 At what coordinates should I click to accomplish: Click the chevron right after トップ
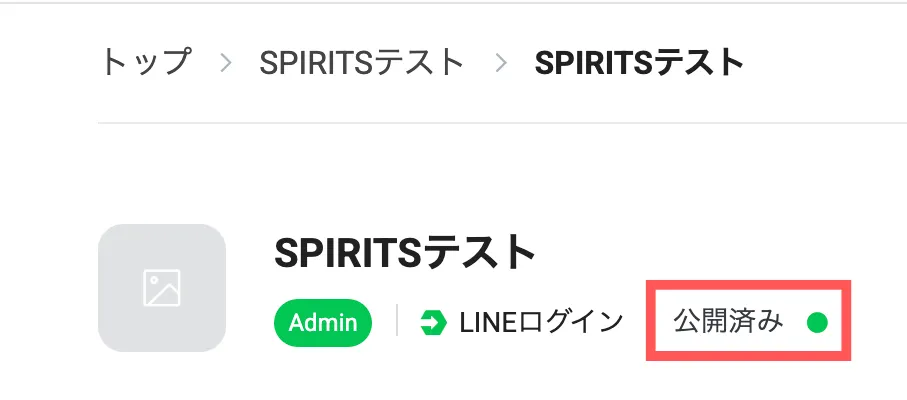coord(226,64)
